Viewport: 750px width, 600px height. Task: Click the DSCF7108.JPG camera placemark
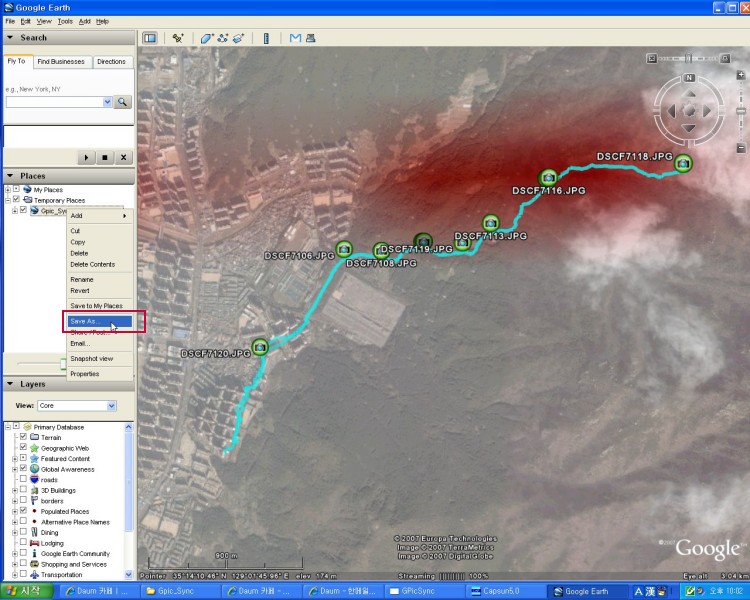click(x=381, y=250)
